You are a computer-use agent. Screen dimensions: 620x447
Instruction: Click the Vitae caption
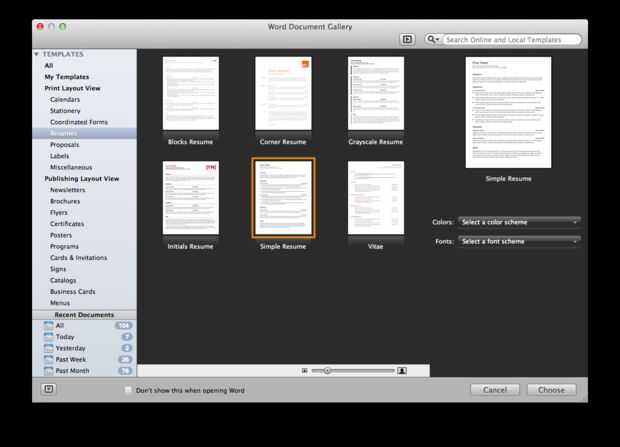pyautogui.click(x=376, y=246)
